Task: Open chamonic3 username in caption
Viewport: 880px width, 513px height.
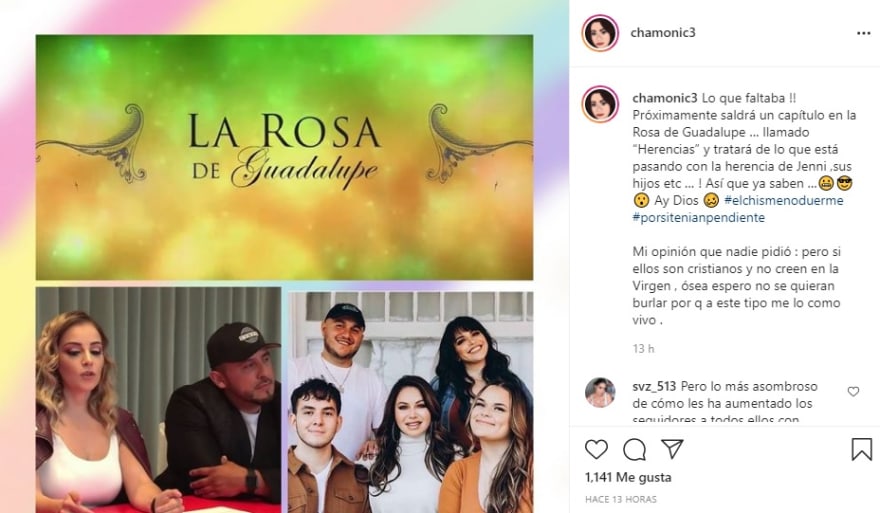Action: point(664,98)
